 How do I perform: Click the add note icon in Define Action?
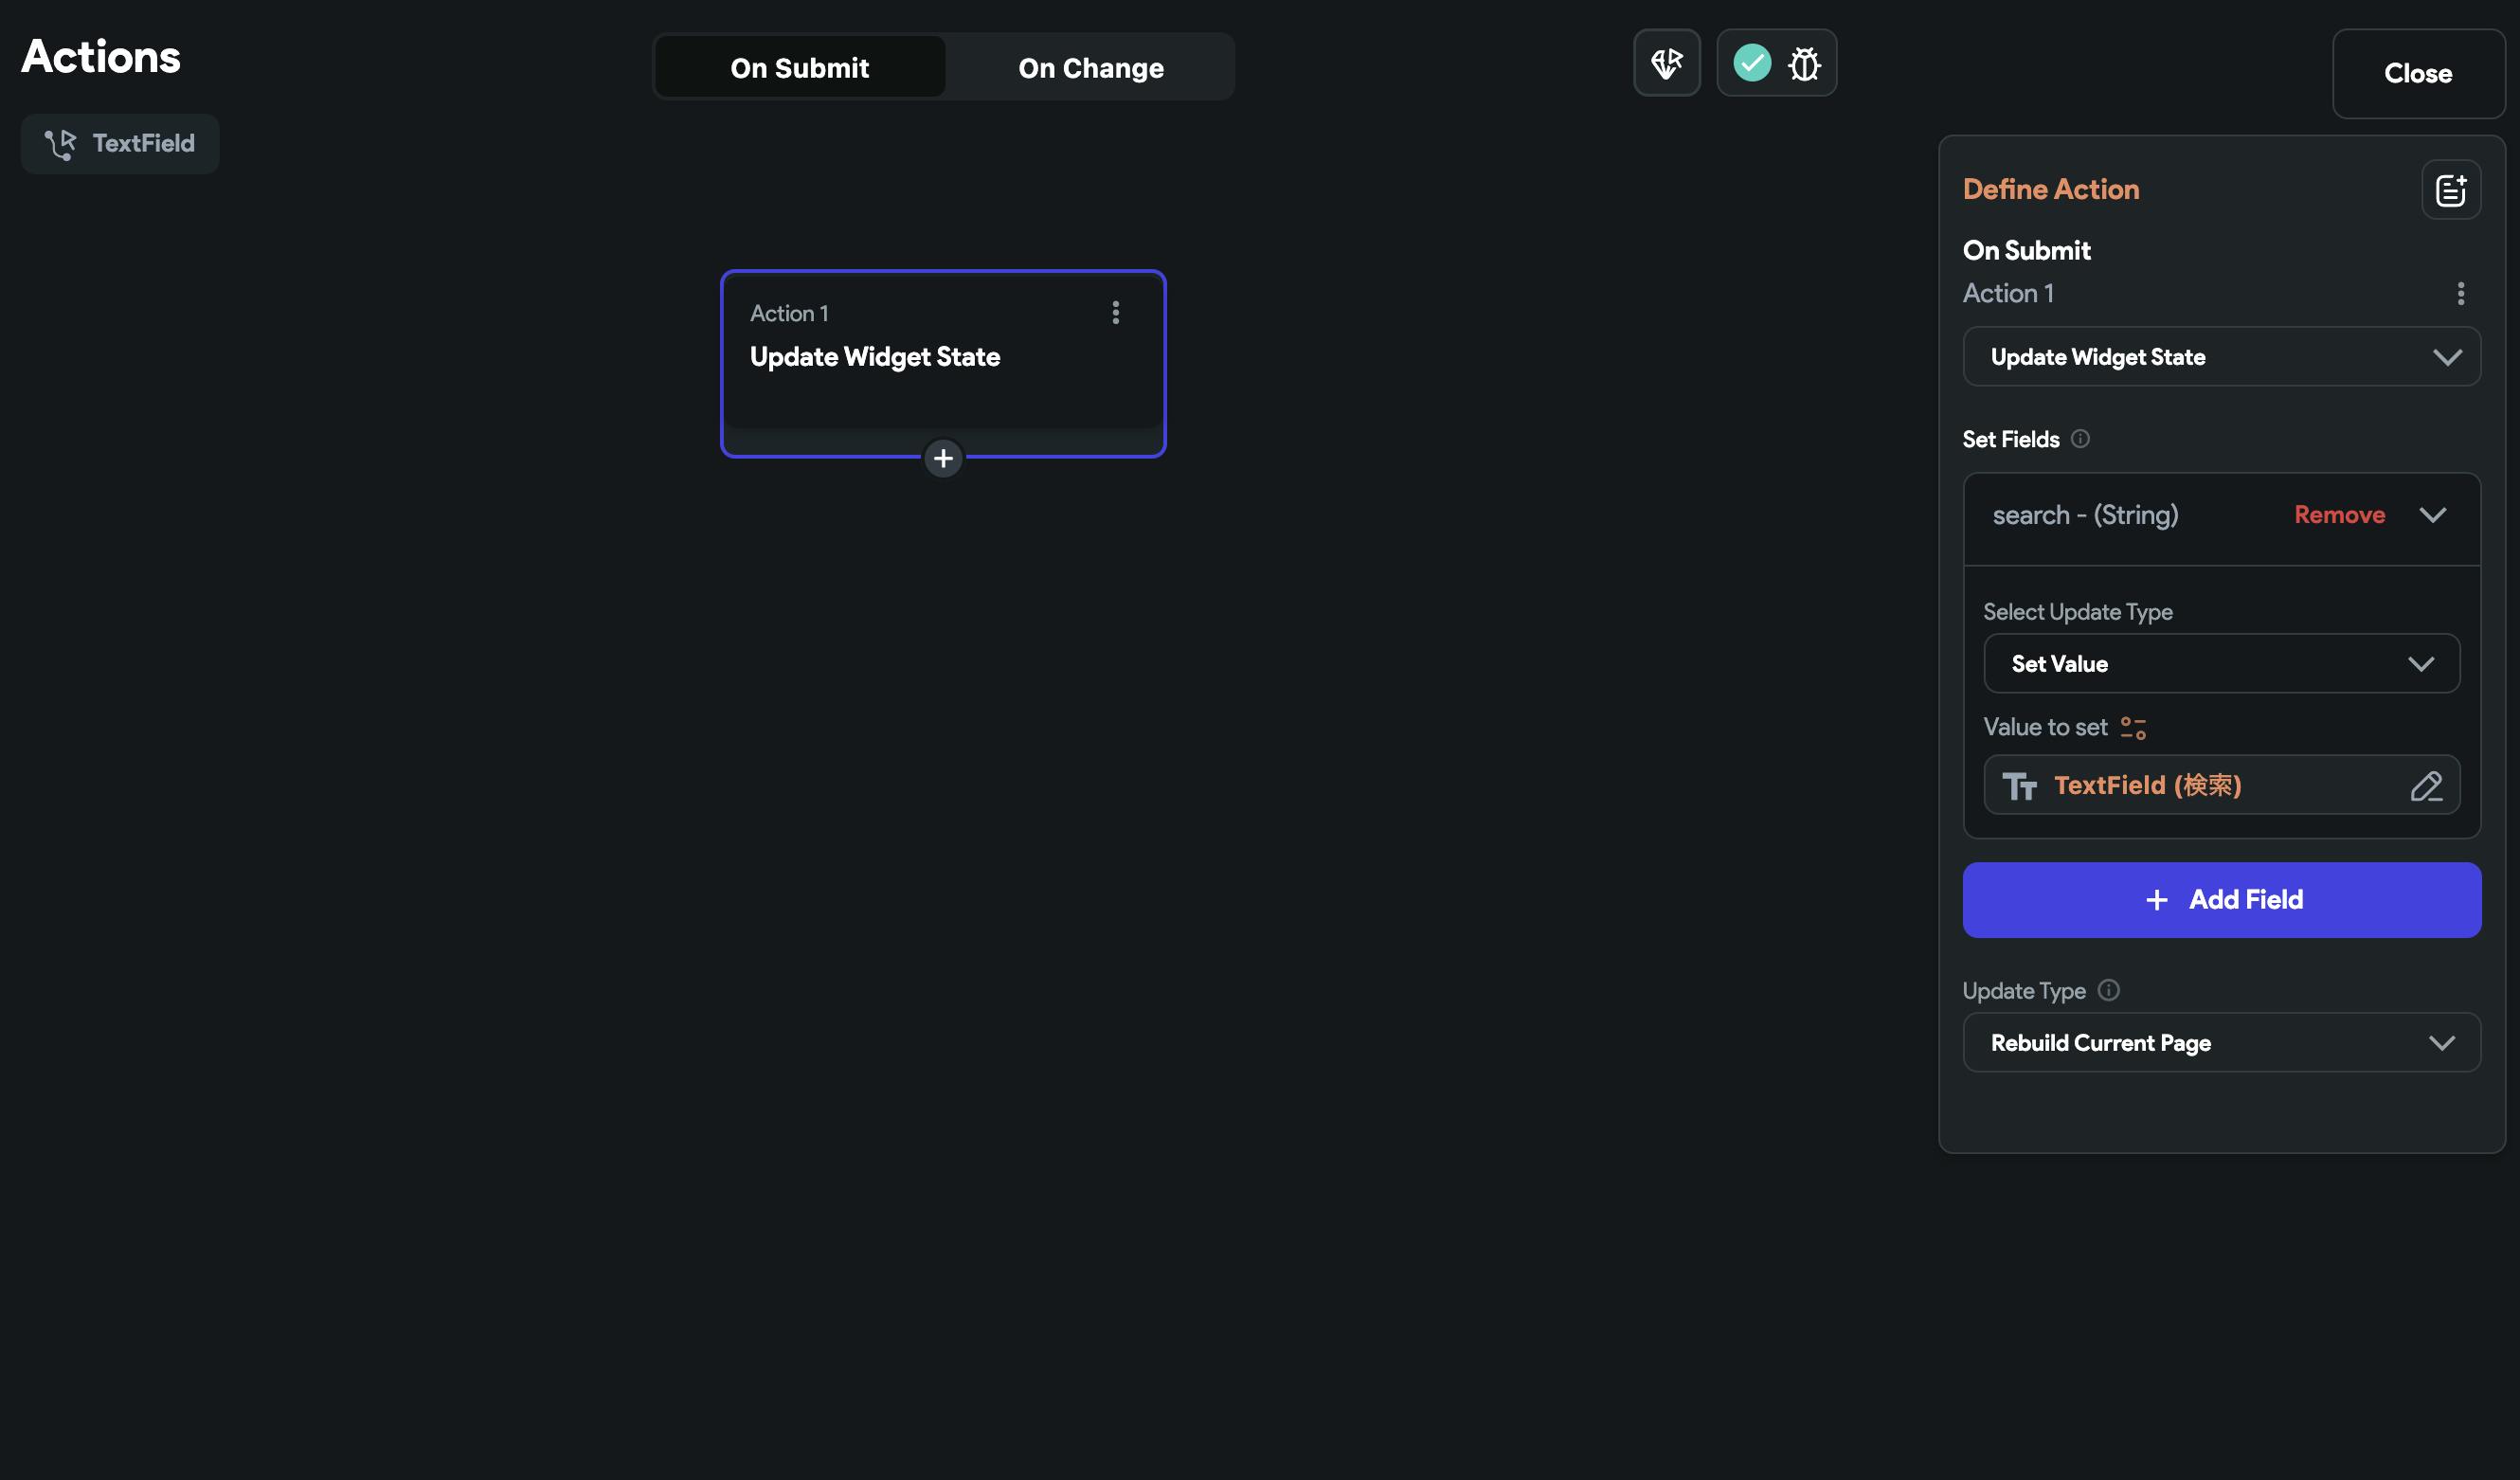point(2450,189)
